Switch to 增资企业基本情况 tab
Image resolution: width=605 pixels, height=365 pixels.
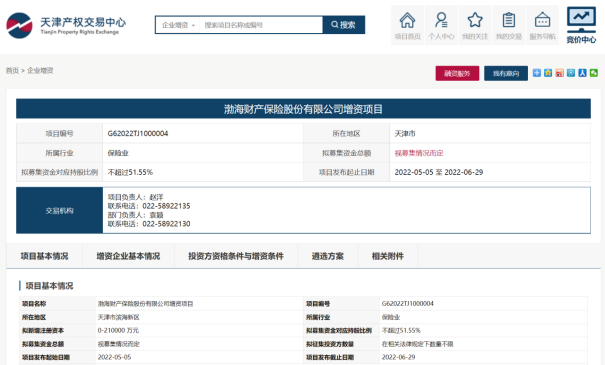click(128, 256)
